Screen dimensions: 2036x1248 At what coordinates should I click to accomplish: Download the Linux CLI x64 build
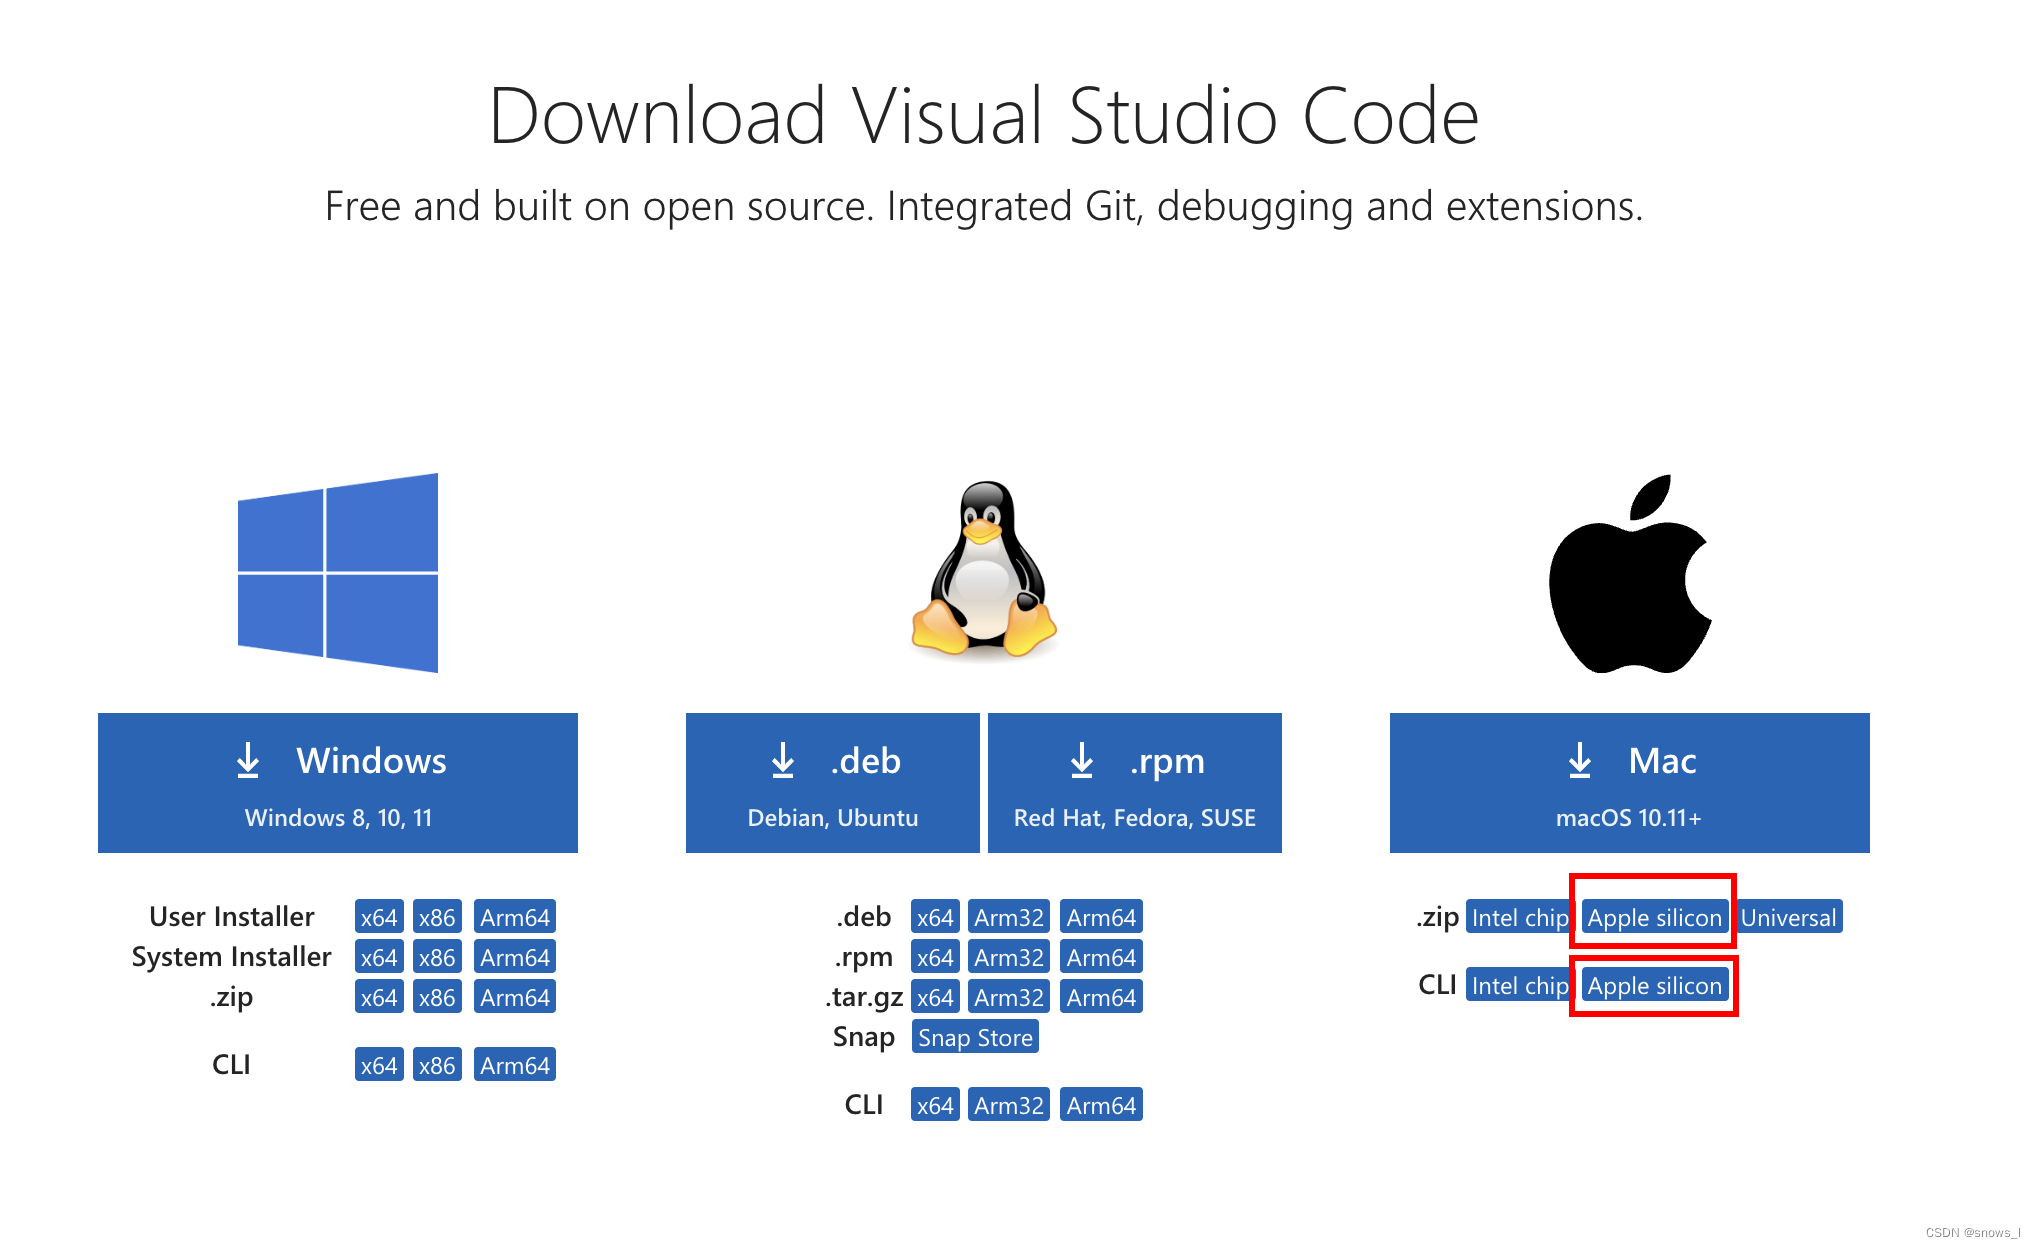tap(935, 1105)
